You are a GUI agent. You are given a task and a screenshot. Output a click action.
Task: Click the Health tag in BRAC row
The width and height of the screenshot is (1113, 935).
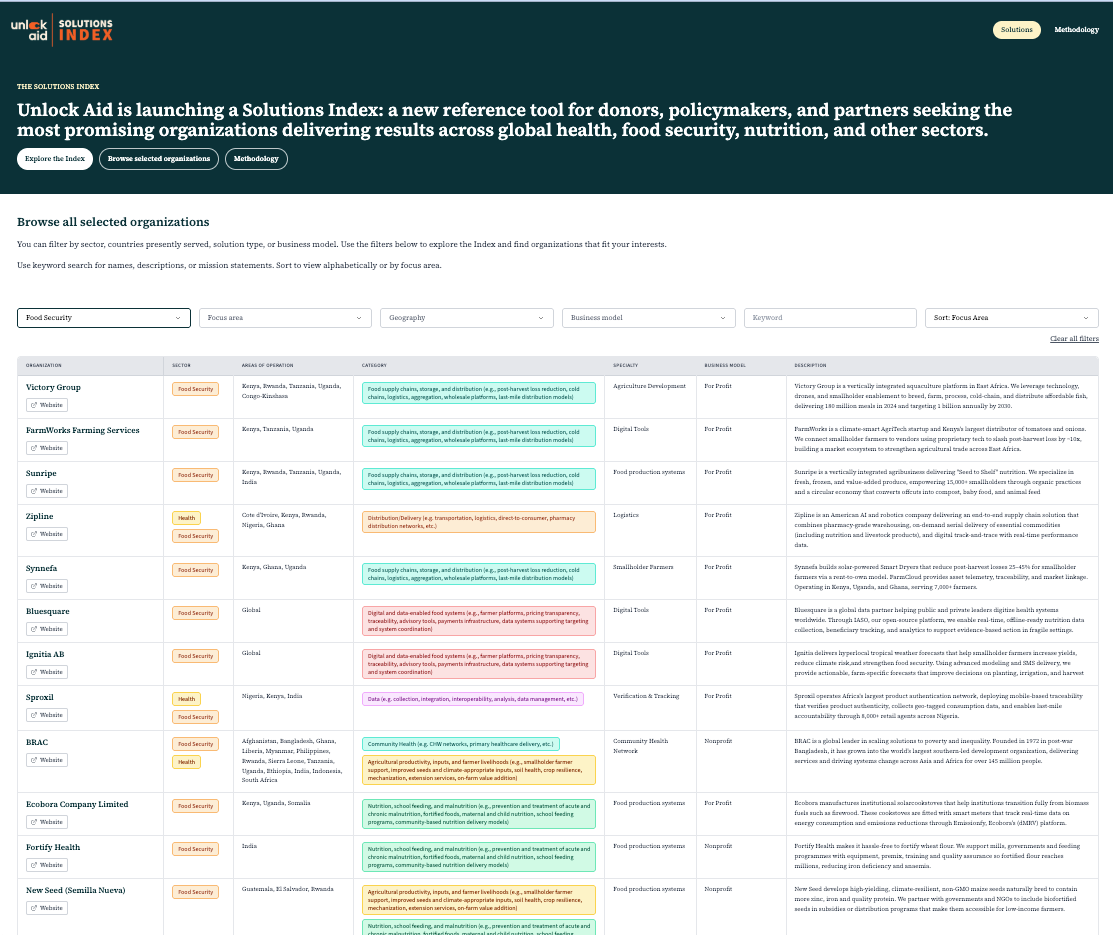(187, 762)
